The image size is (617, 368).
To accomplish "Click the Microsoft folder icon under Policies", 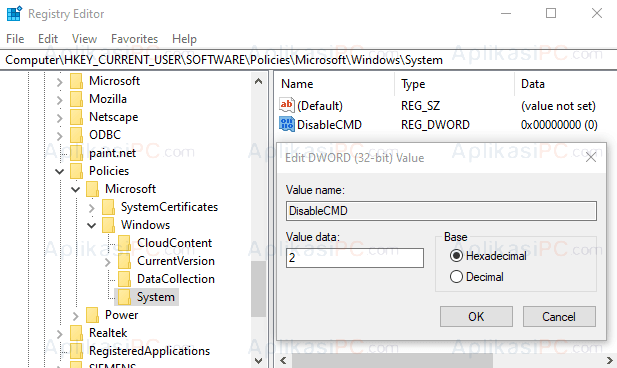I will [92, 189].
